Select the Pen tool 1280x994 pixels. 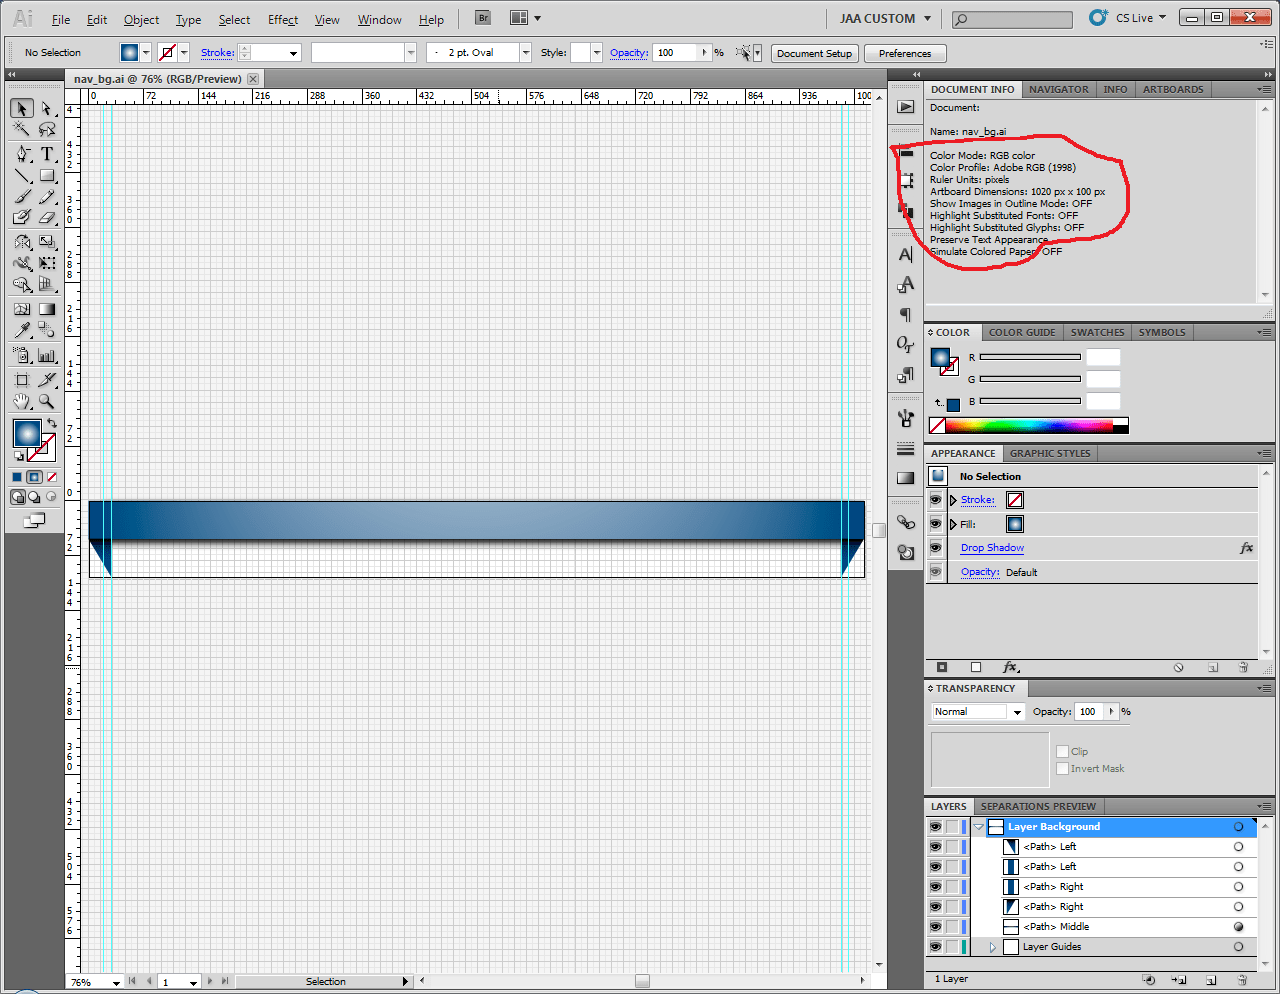tap(22, 154)
